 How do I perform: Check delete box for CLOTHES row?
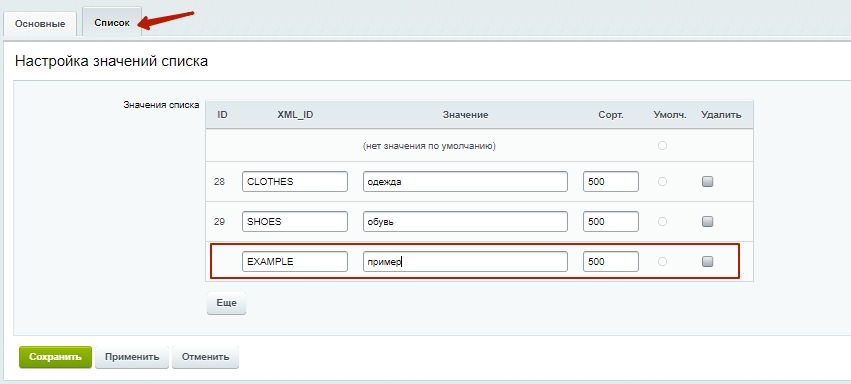[707, 182]
